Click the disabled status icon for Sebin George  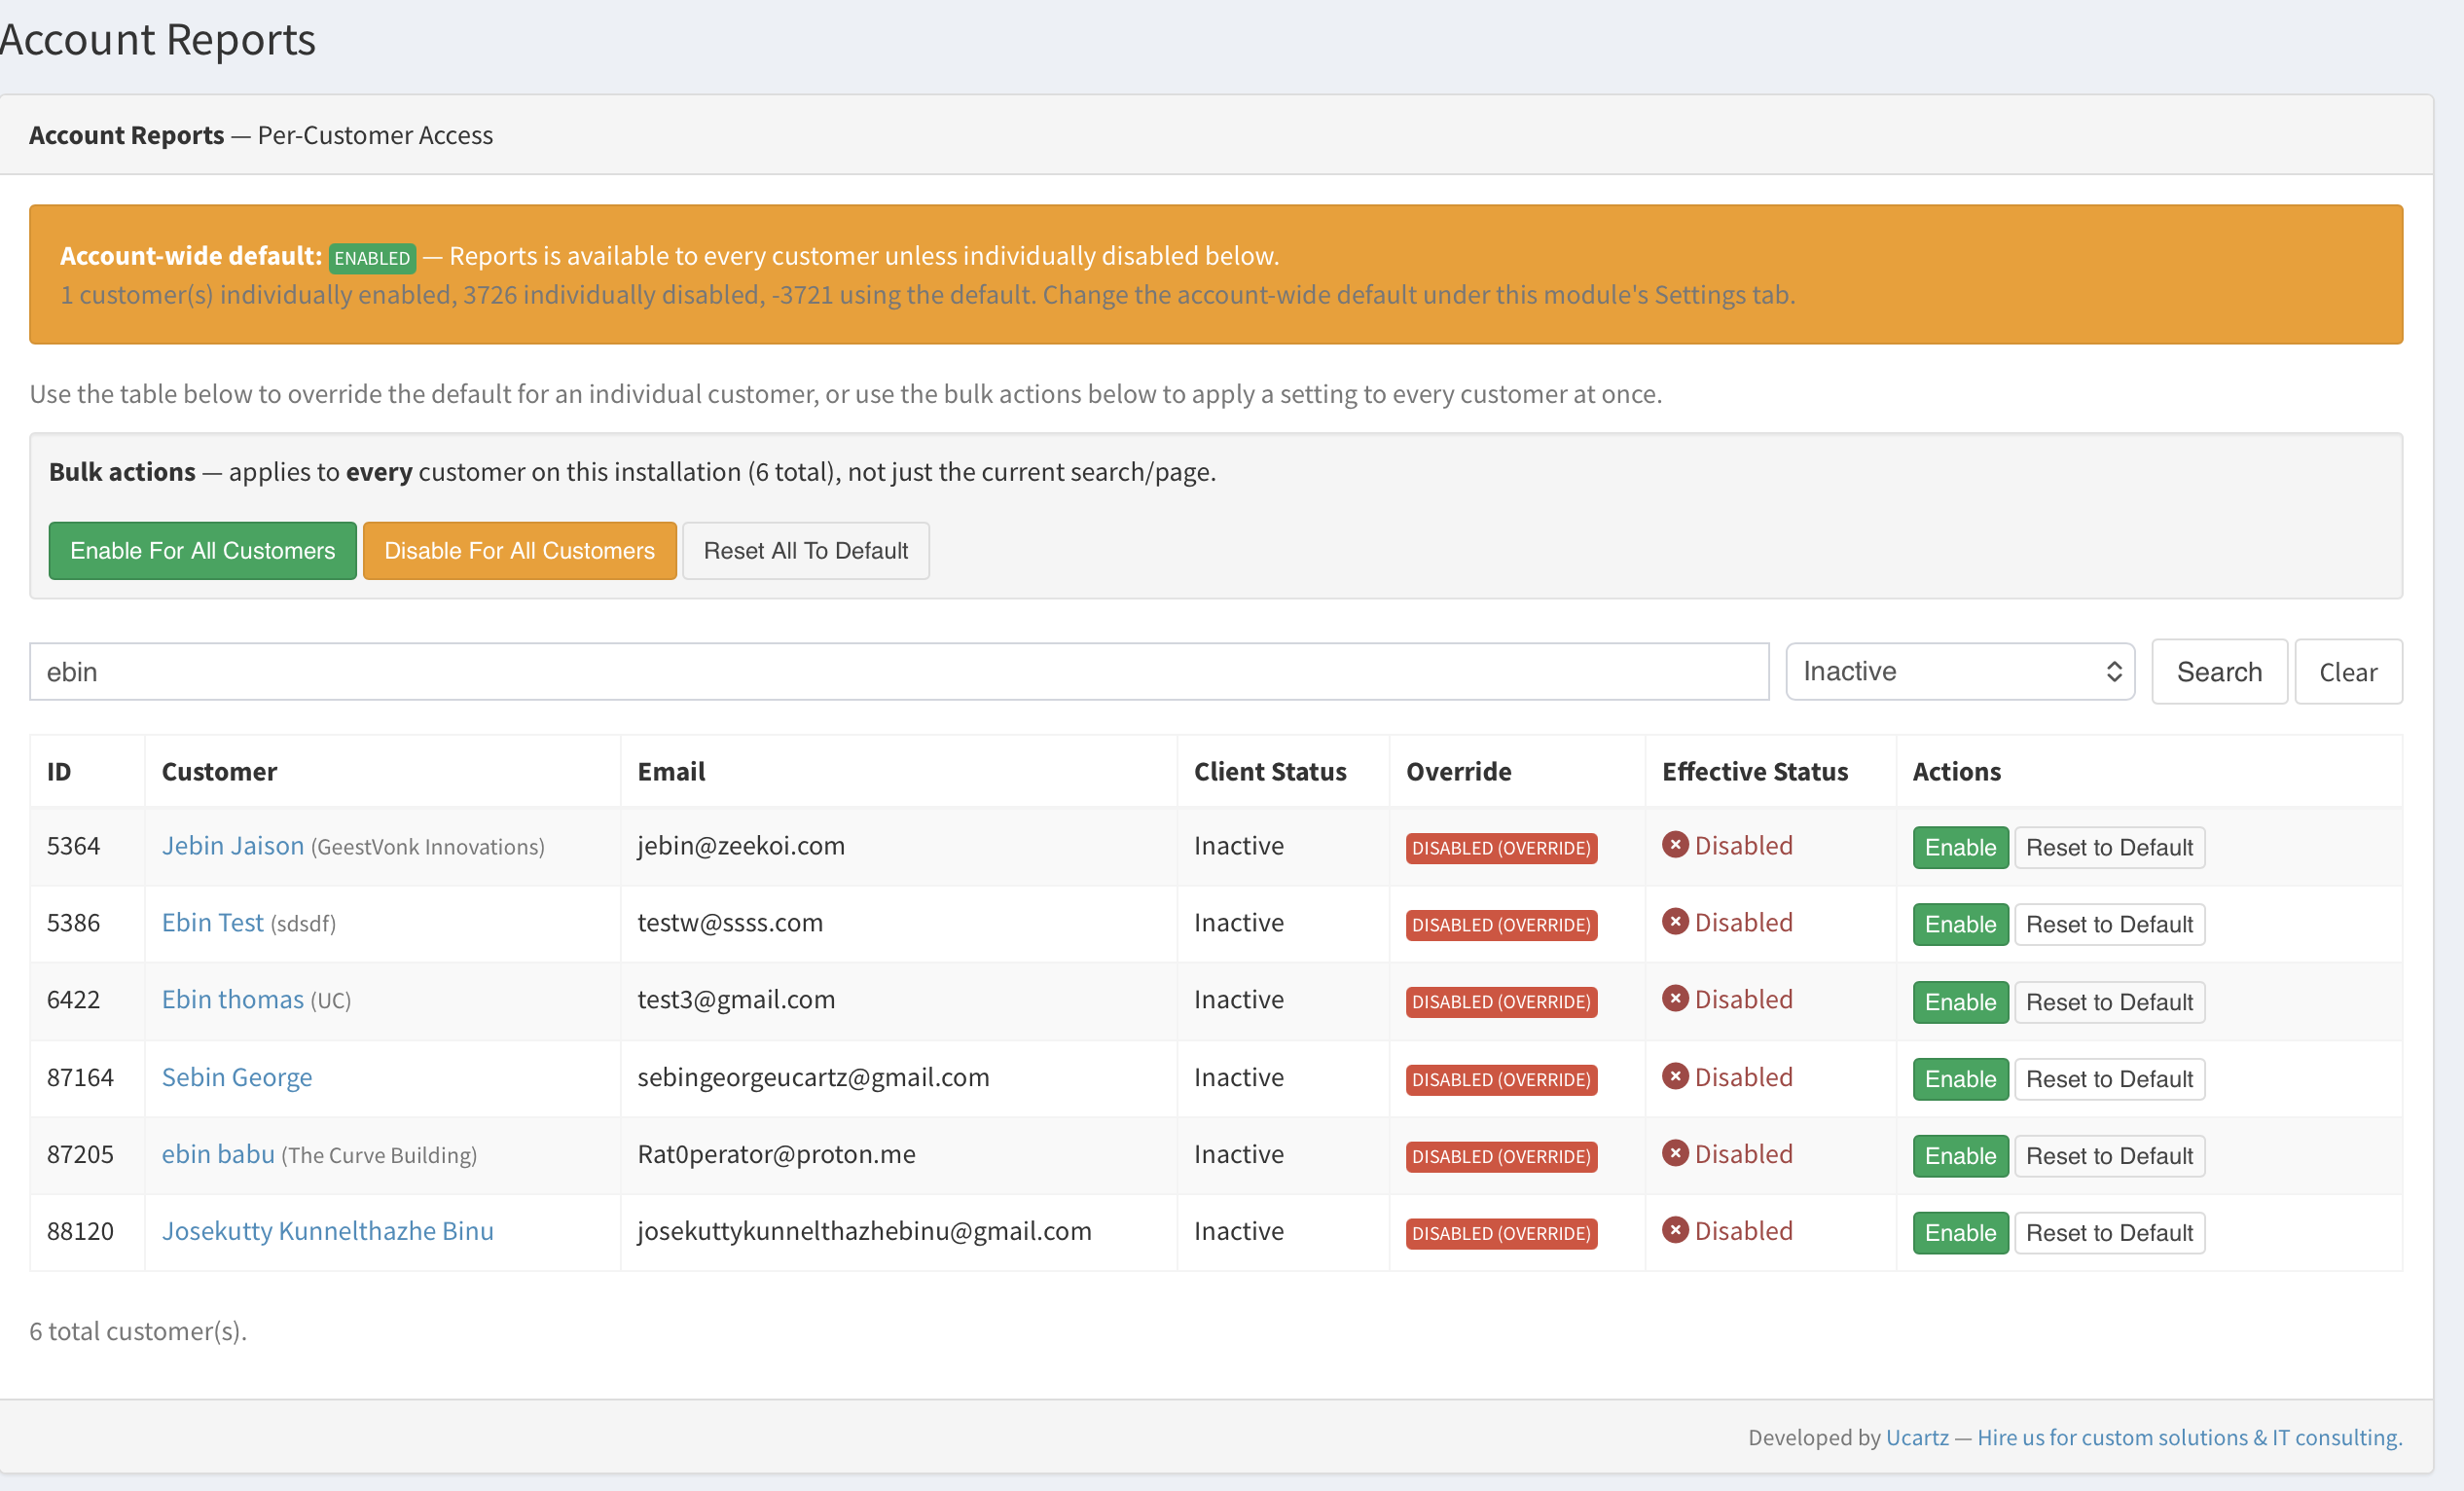point(1675,1076)
